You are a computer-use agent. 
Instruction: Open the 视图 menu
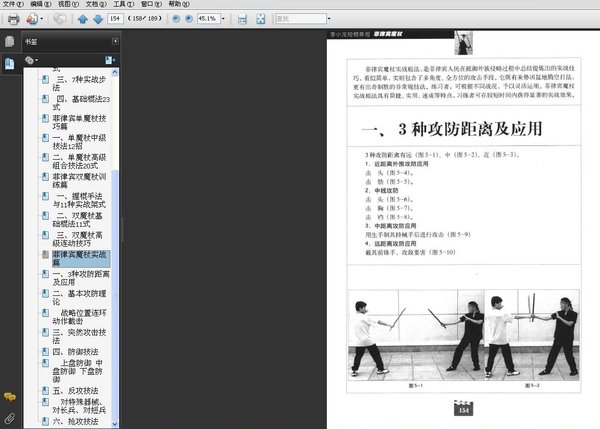pos(68,4)
